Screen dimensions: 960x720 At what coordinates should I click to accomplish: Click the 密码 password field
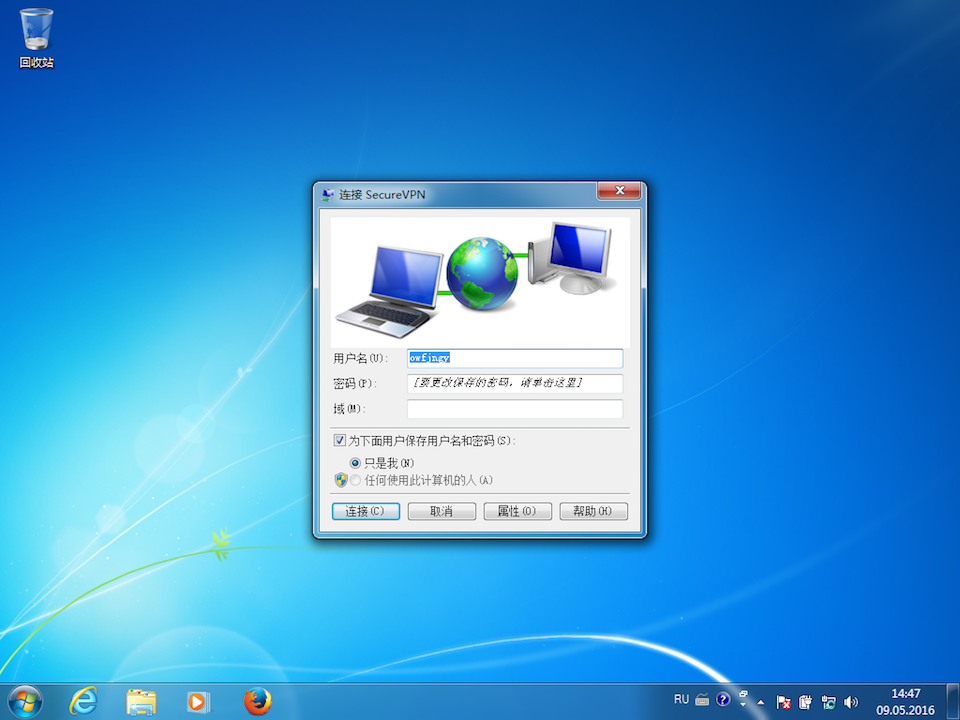pyautogui.click(x=515, y=383)
